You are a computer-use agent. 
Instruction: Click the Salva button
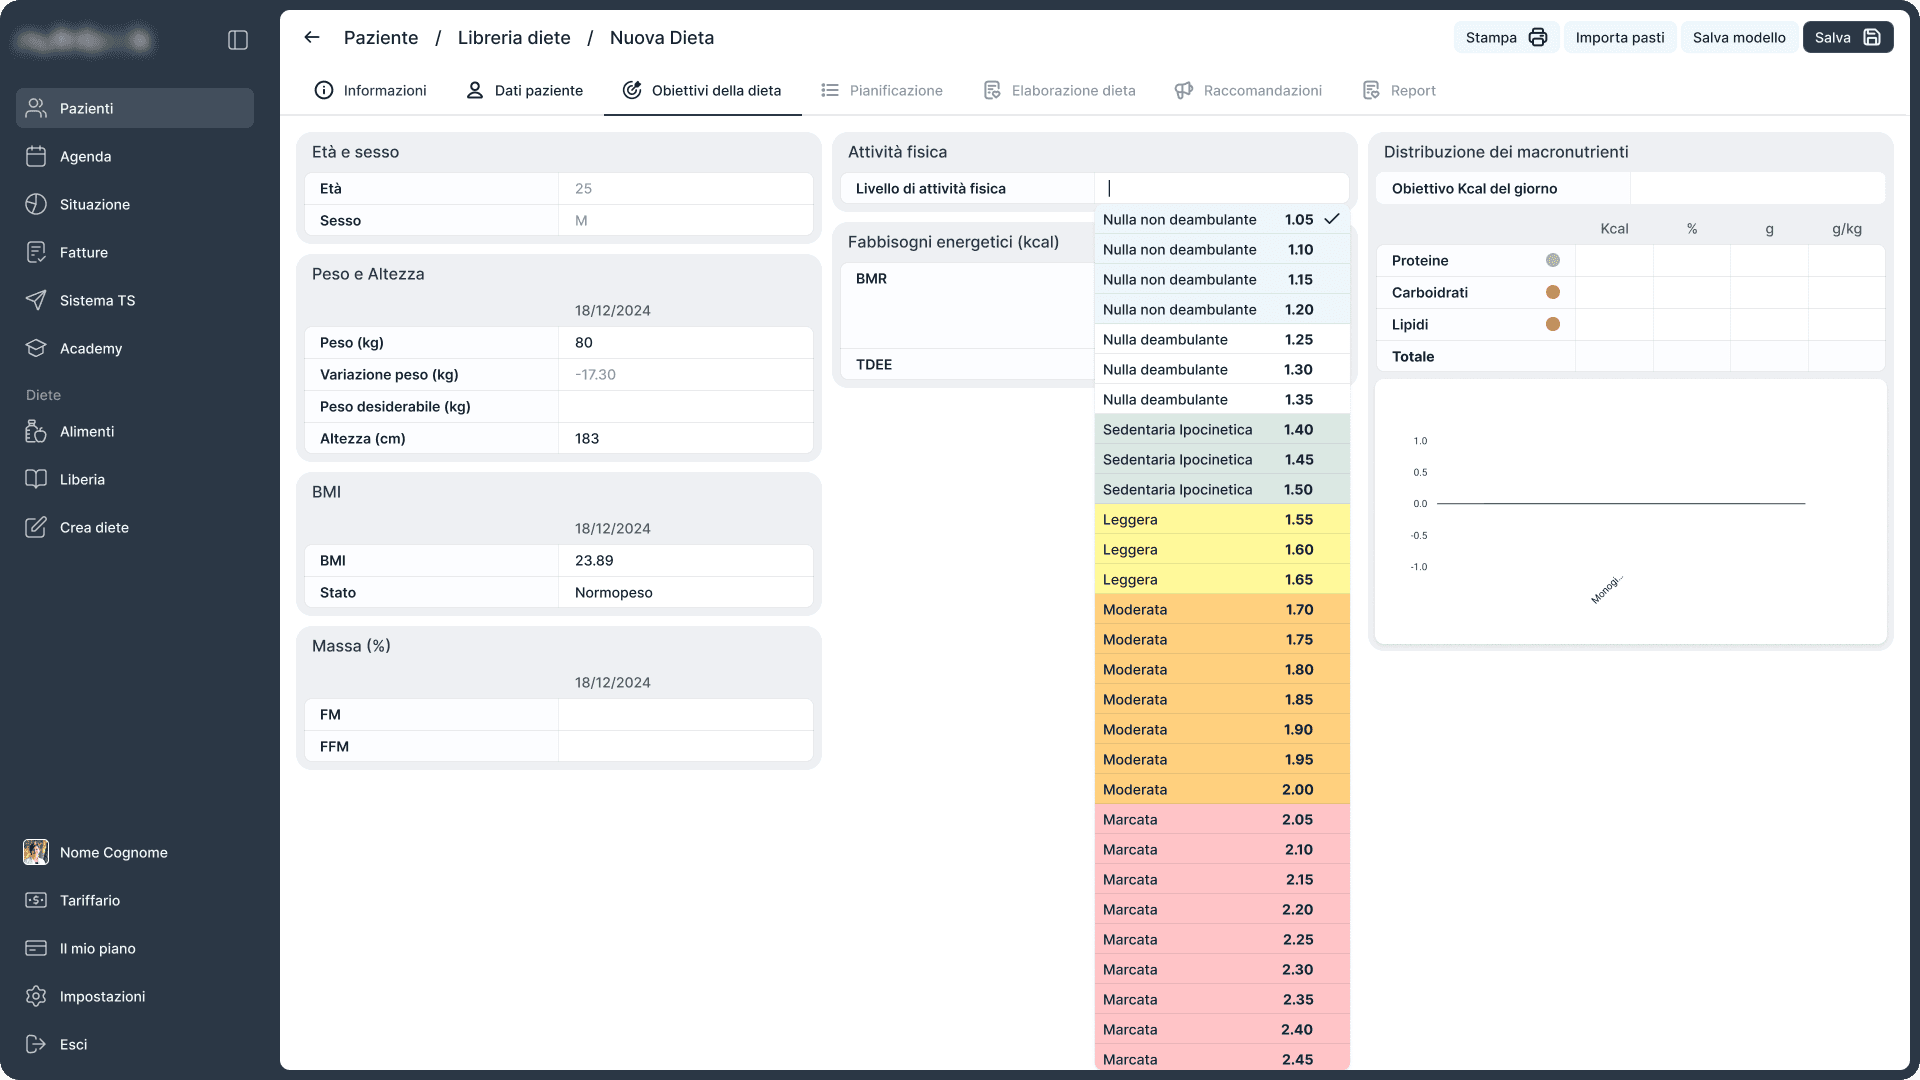pyautogui.click(x=1847, y=37)
